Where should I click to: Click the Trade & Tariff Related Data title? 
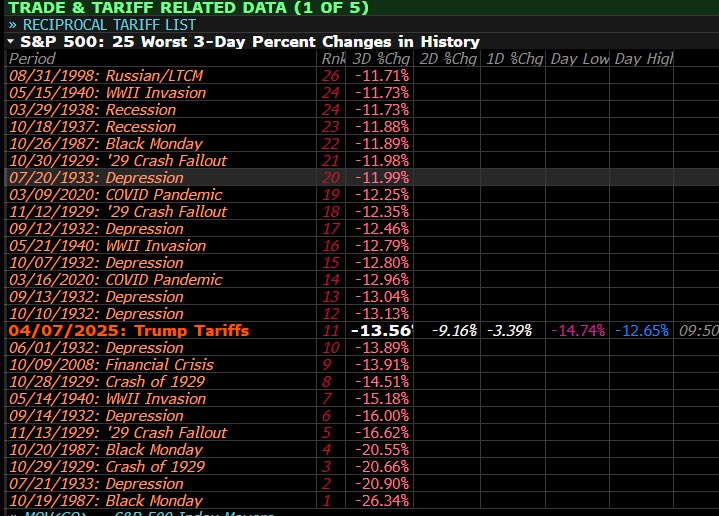pos(188,8)
